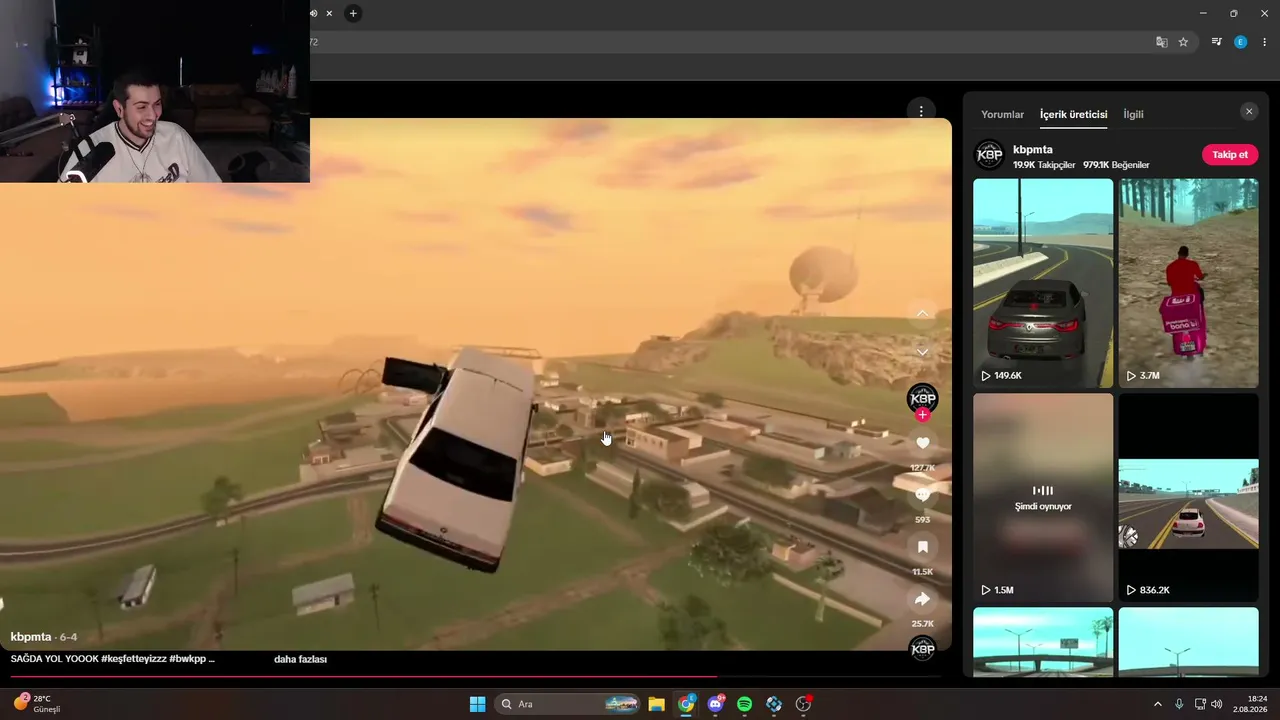Click the taskbar Ara search box

568,704
